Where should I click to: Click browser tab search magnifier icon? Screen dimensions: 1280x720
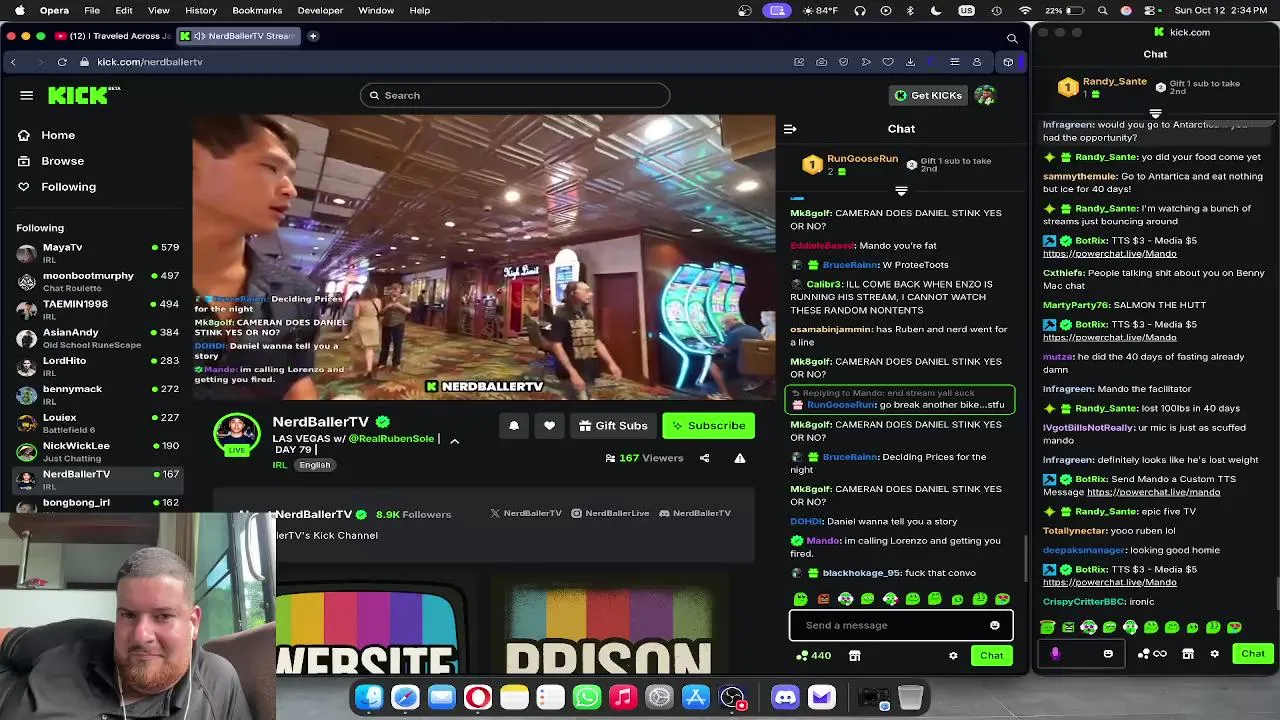click(x=1012, y=38)
